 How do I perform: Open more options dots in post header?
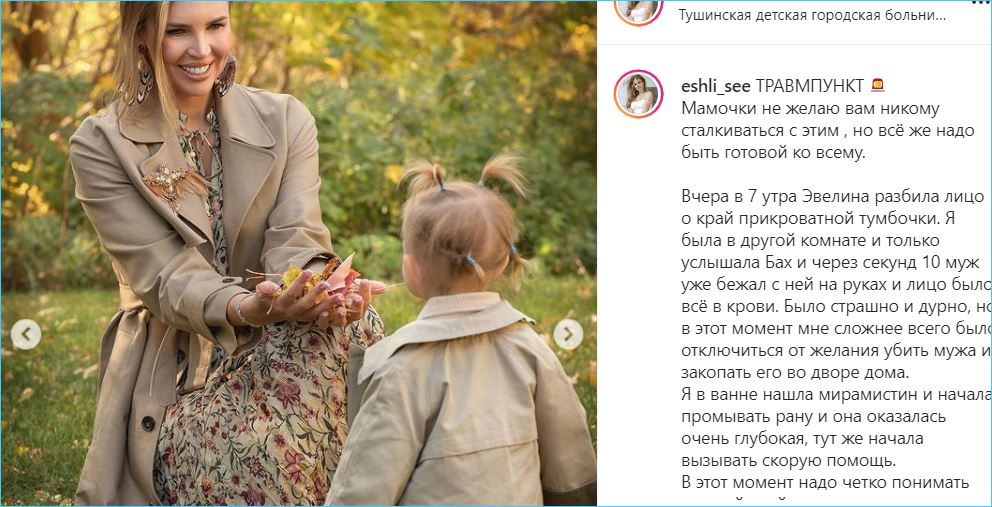[x=983, y=3]
